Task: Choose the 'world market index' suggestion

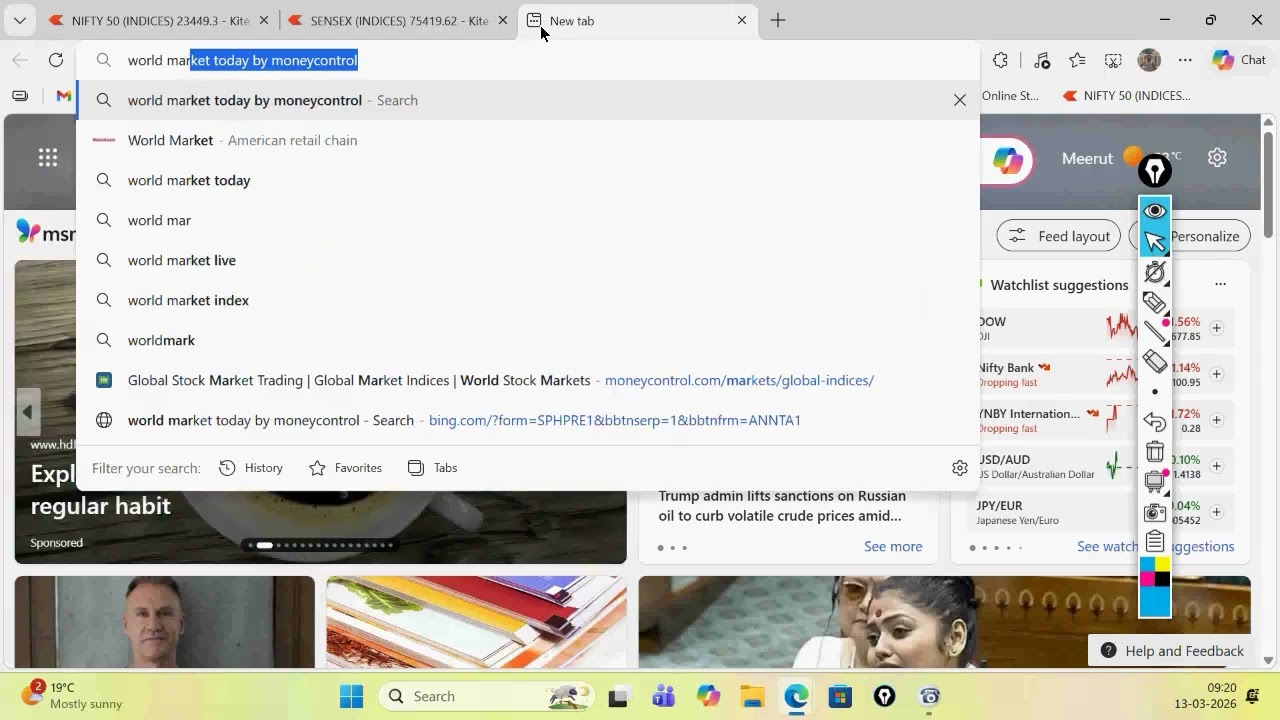Action: click(528, 300)
